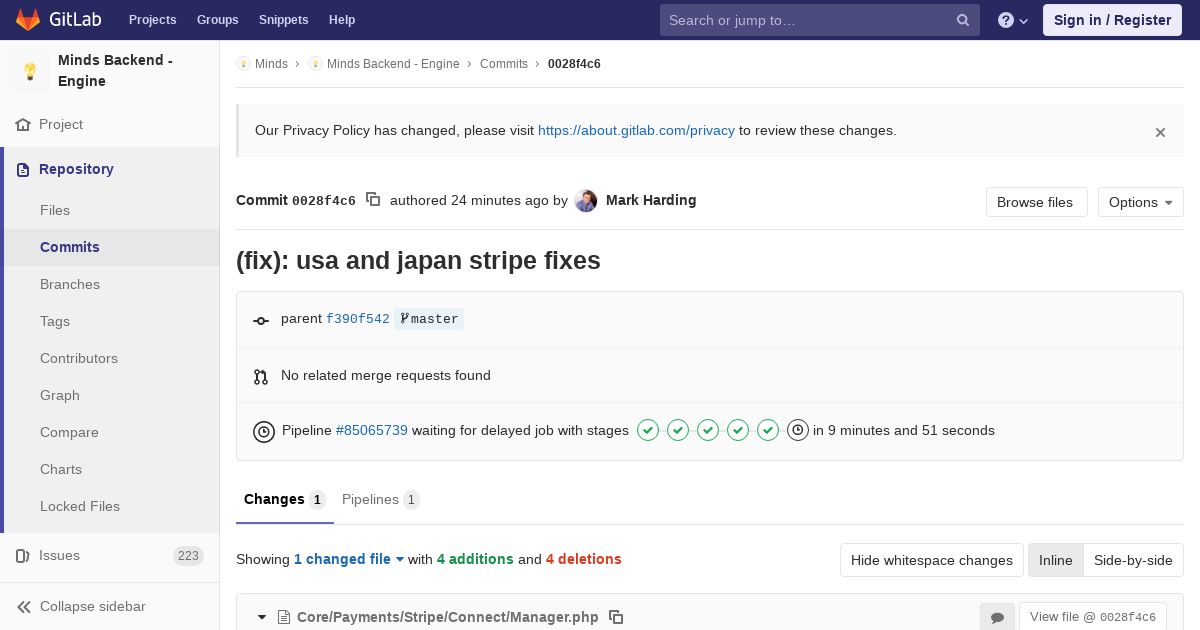1200x630 pixels.
Task: Click Commits breadcrumb link
Action: click(x=504, y=64)
